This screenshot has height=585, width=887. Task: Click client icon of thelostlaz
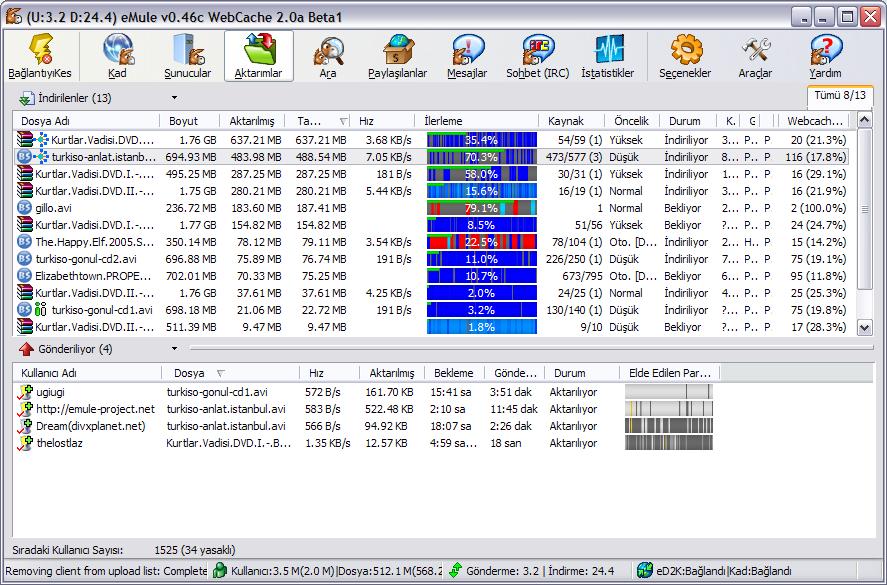pos(25,443)
